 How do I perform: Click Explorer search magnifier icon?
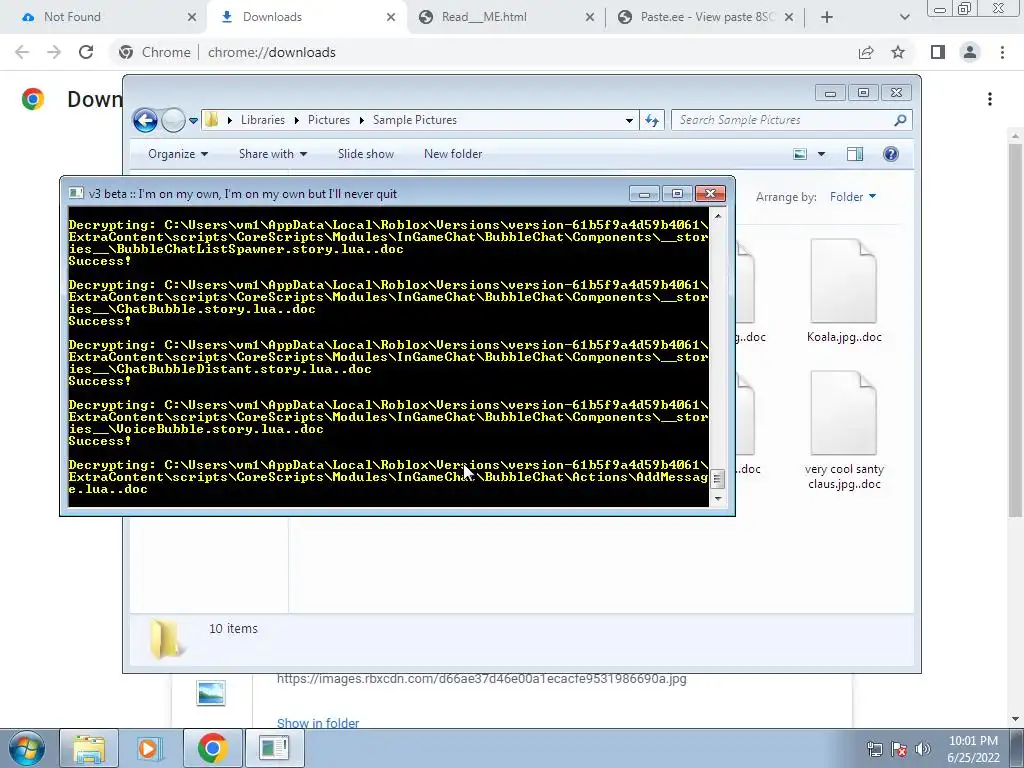(x=900, y=120)
